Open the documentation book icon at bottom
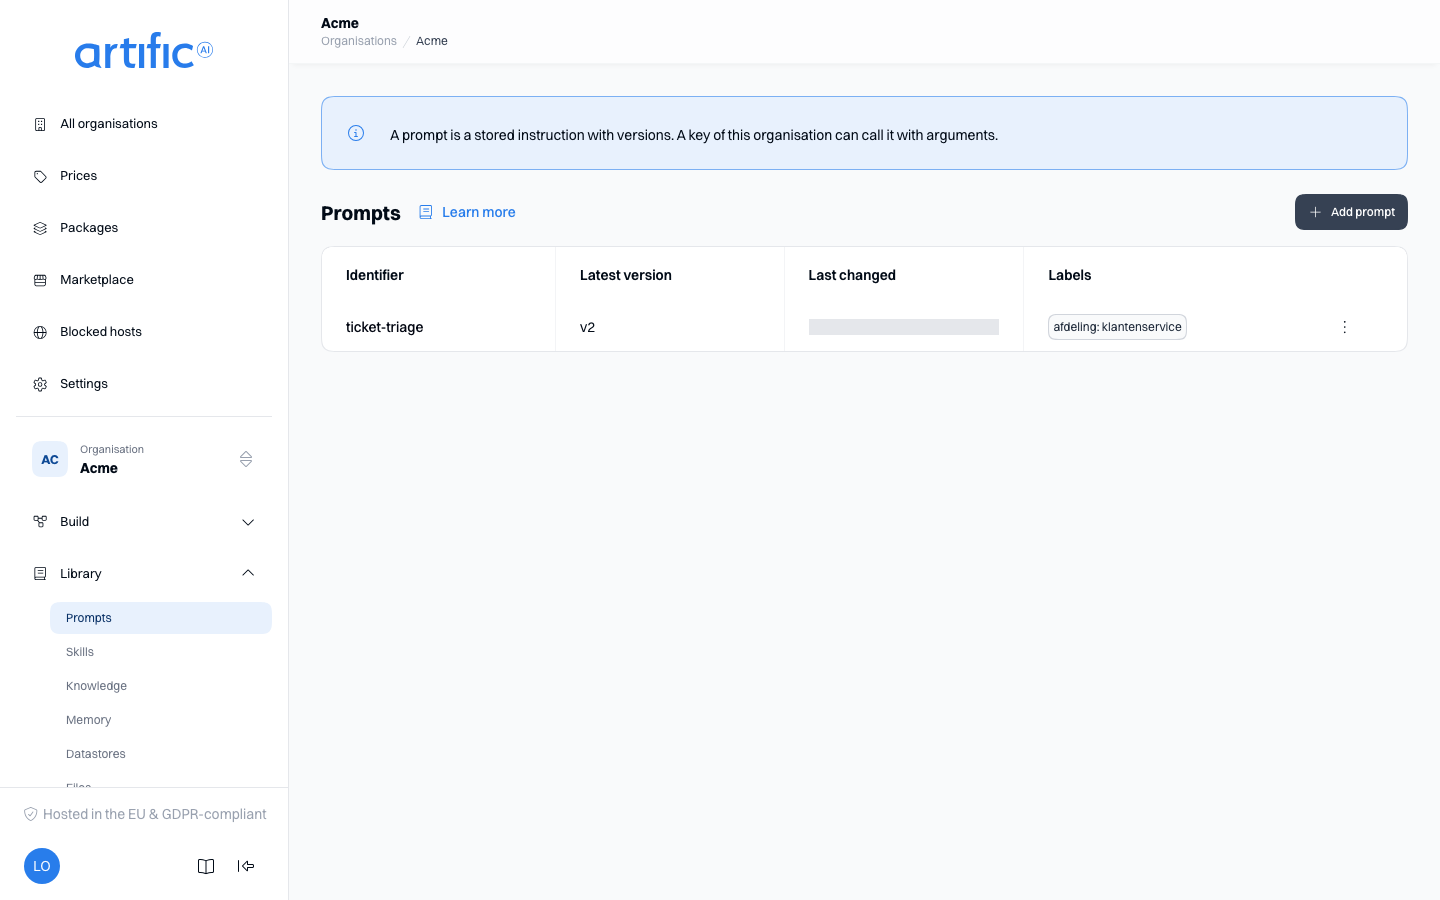Image resolution: width=1440 pixels, height=900 pixels. [206, 866]
